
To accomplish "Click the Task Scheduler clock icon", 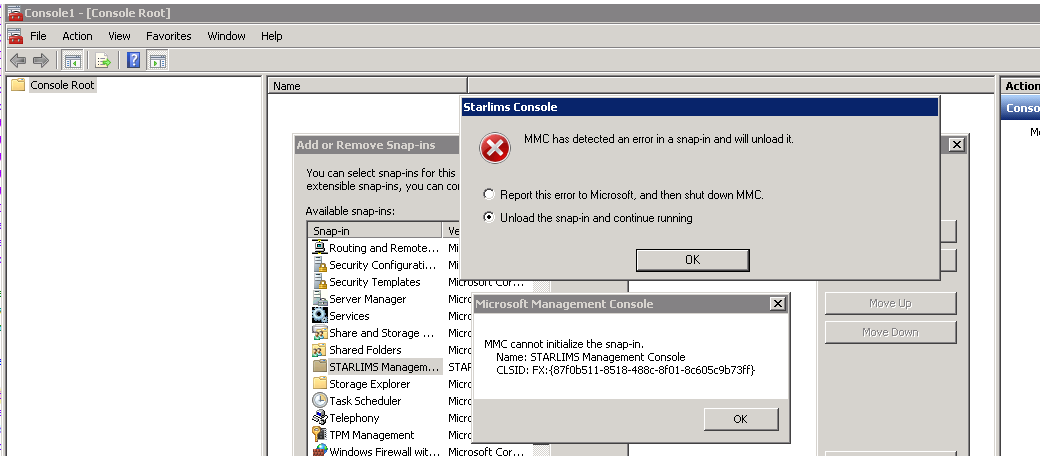I will click(x=320, y=401).
